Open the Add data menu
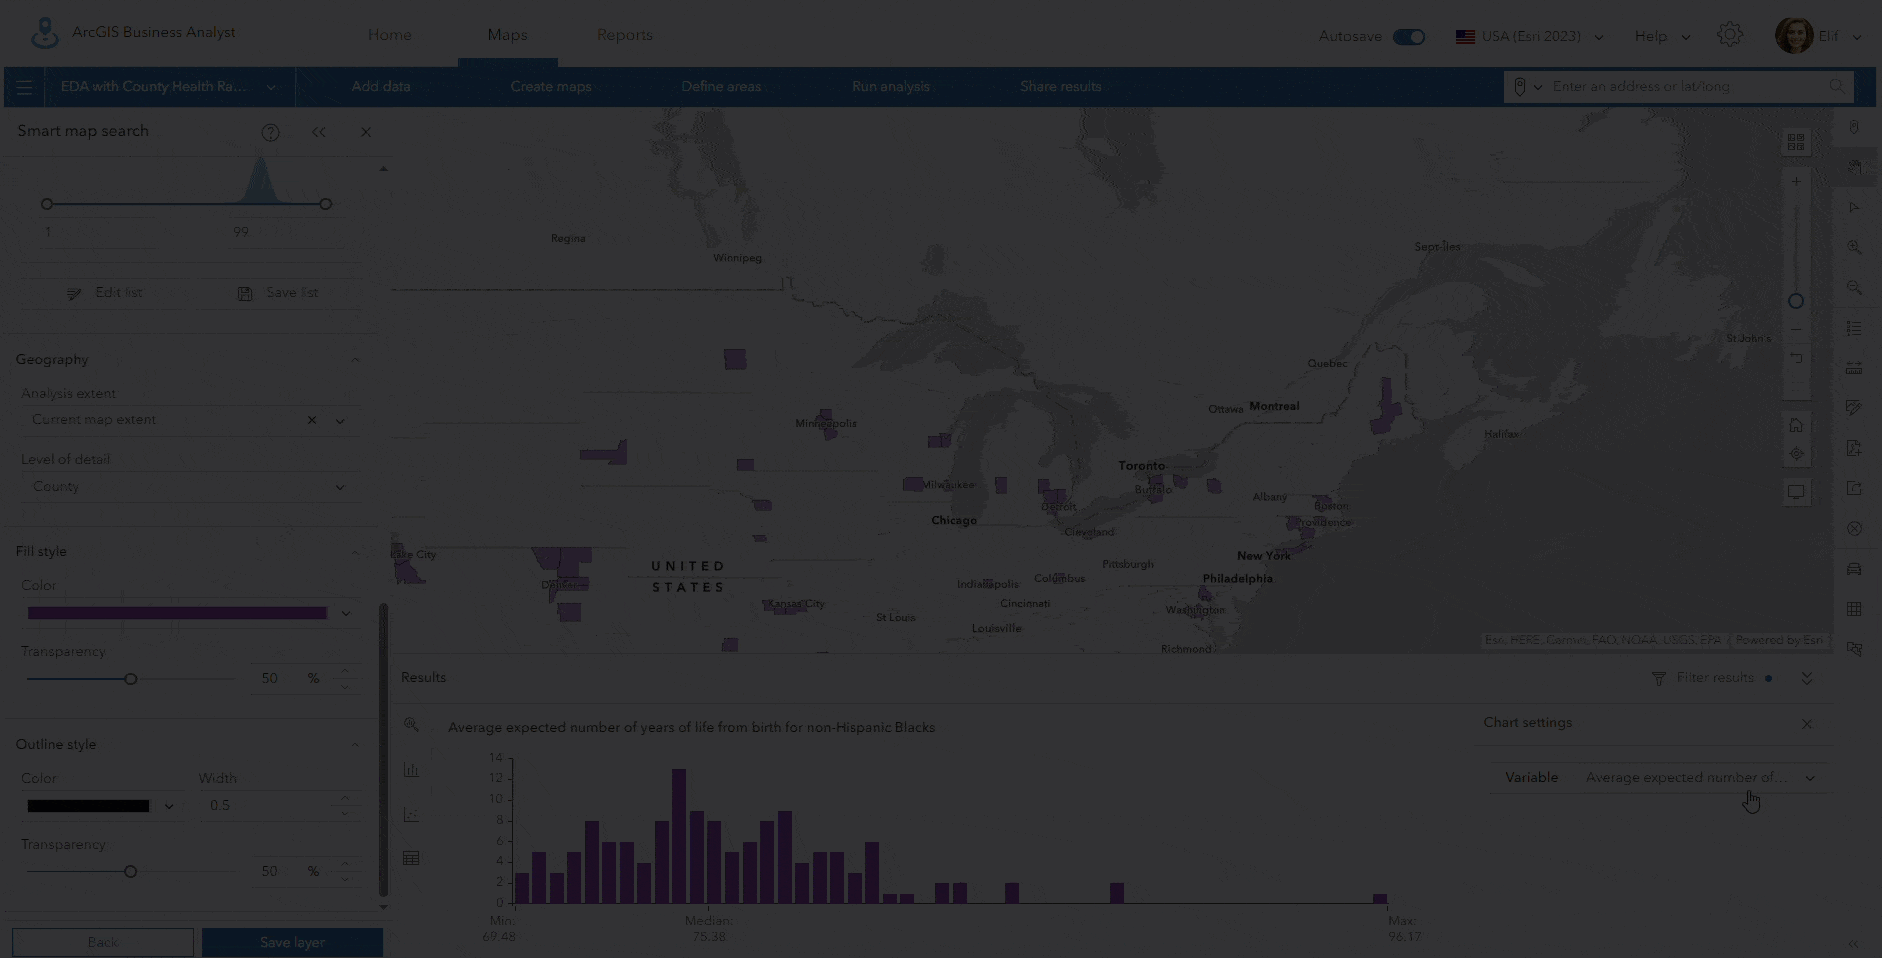The image size is (1882, 958). pyautogui.click(x=381, y=87)
